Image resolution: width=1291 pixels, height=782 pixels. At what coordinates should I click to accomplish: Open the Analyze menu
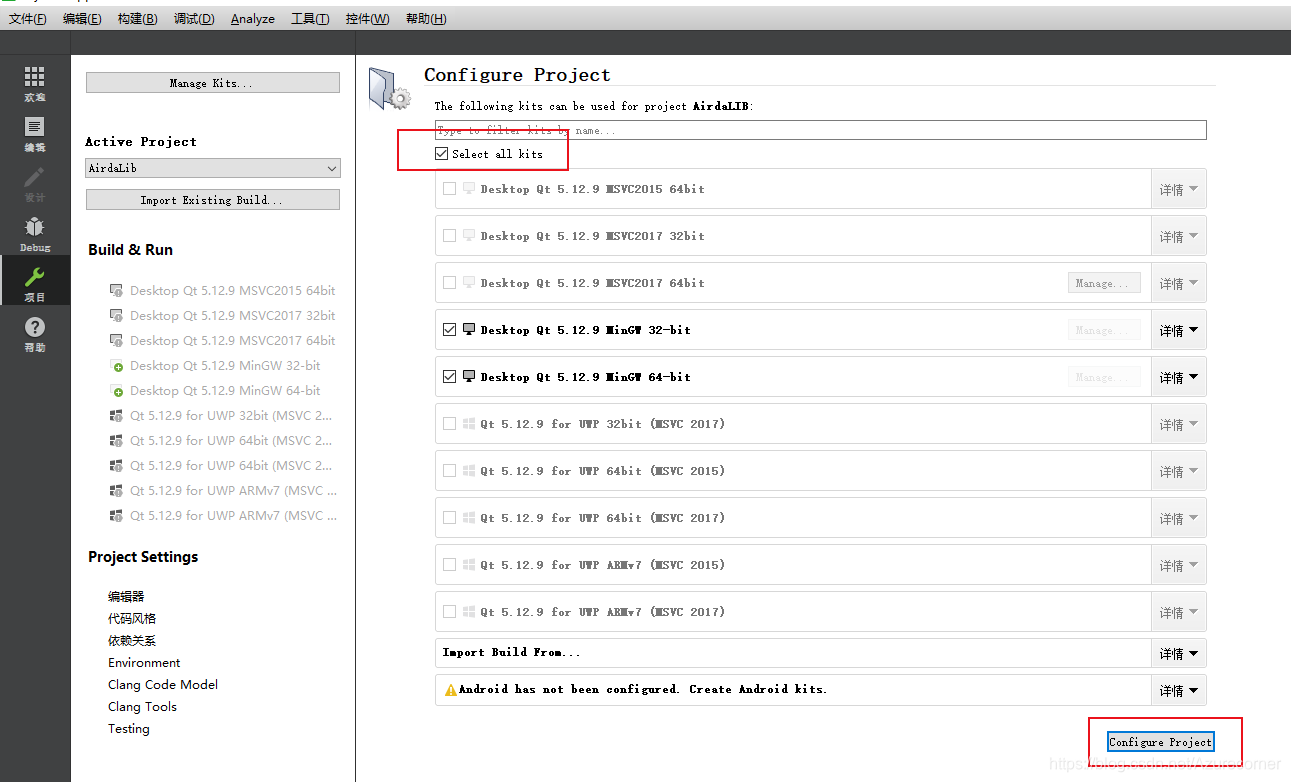tap(252, 18)
